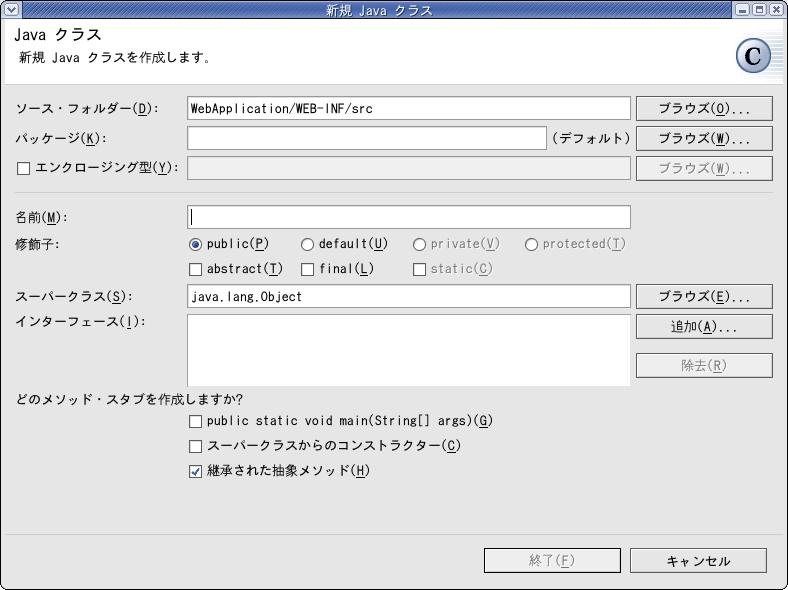Click the 'どのメソッド・スタブを作成しますか?' label

click(x=129, y=400)
